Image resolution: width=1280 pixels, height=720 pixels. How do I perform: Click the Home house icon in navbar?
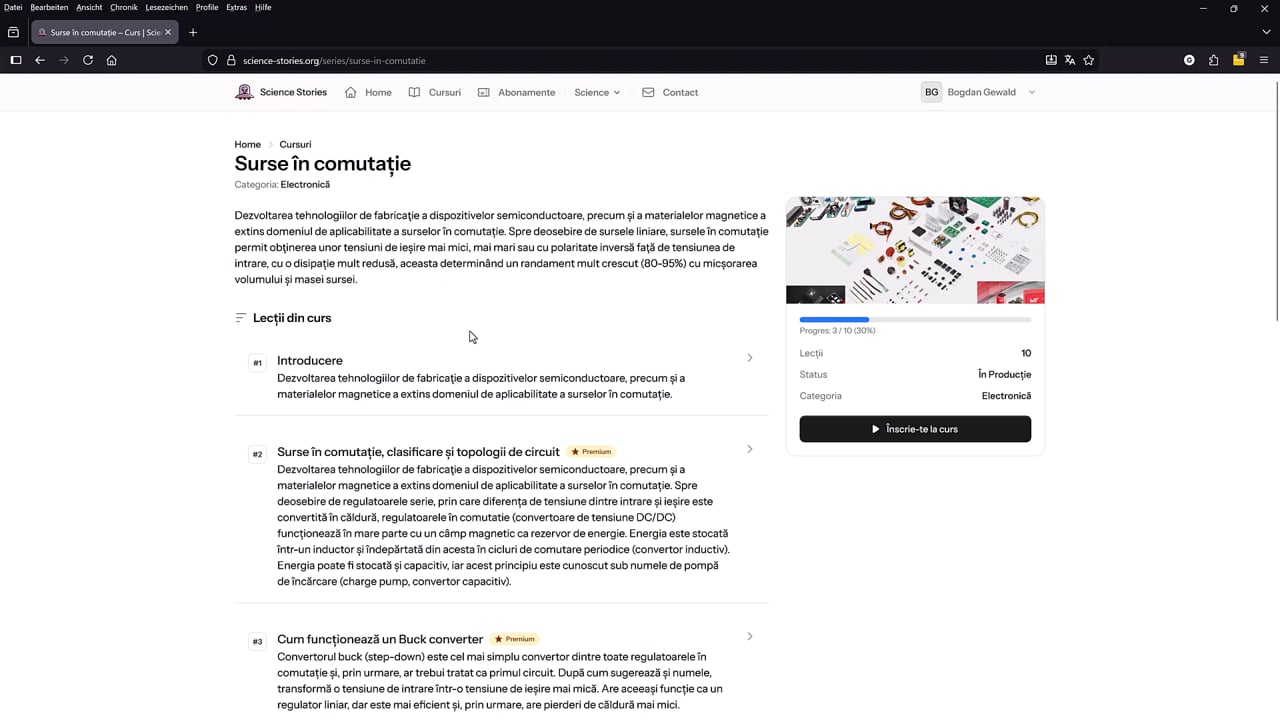[x=351, y=92]
